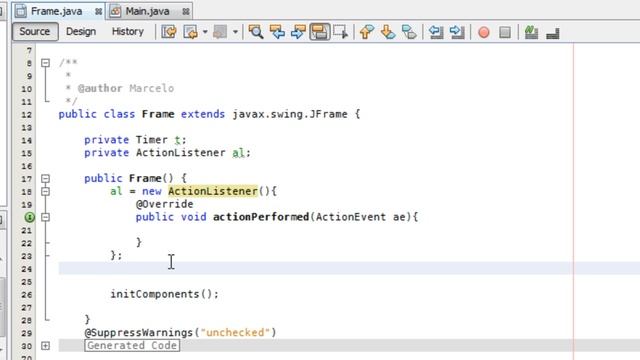
Task: Close the Main.java tab
Action: click(186, 11)
